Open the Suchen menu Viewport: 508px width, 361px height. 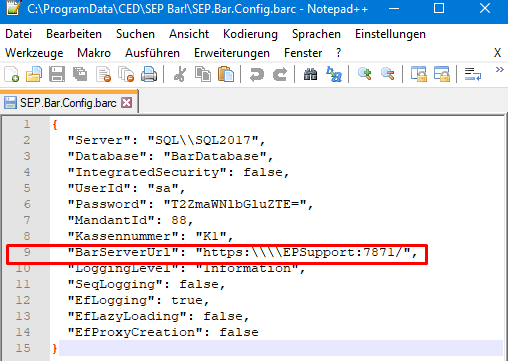click(135, 34)
